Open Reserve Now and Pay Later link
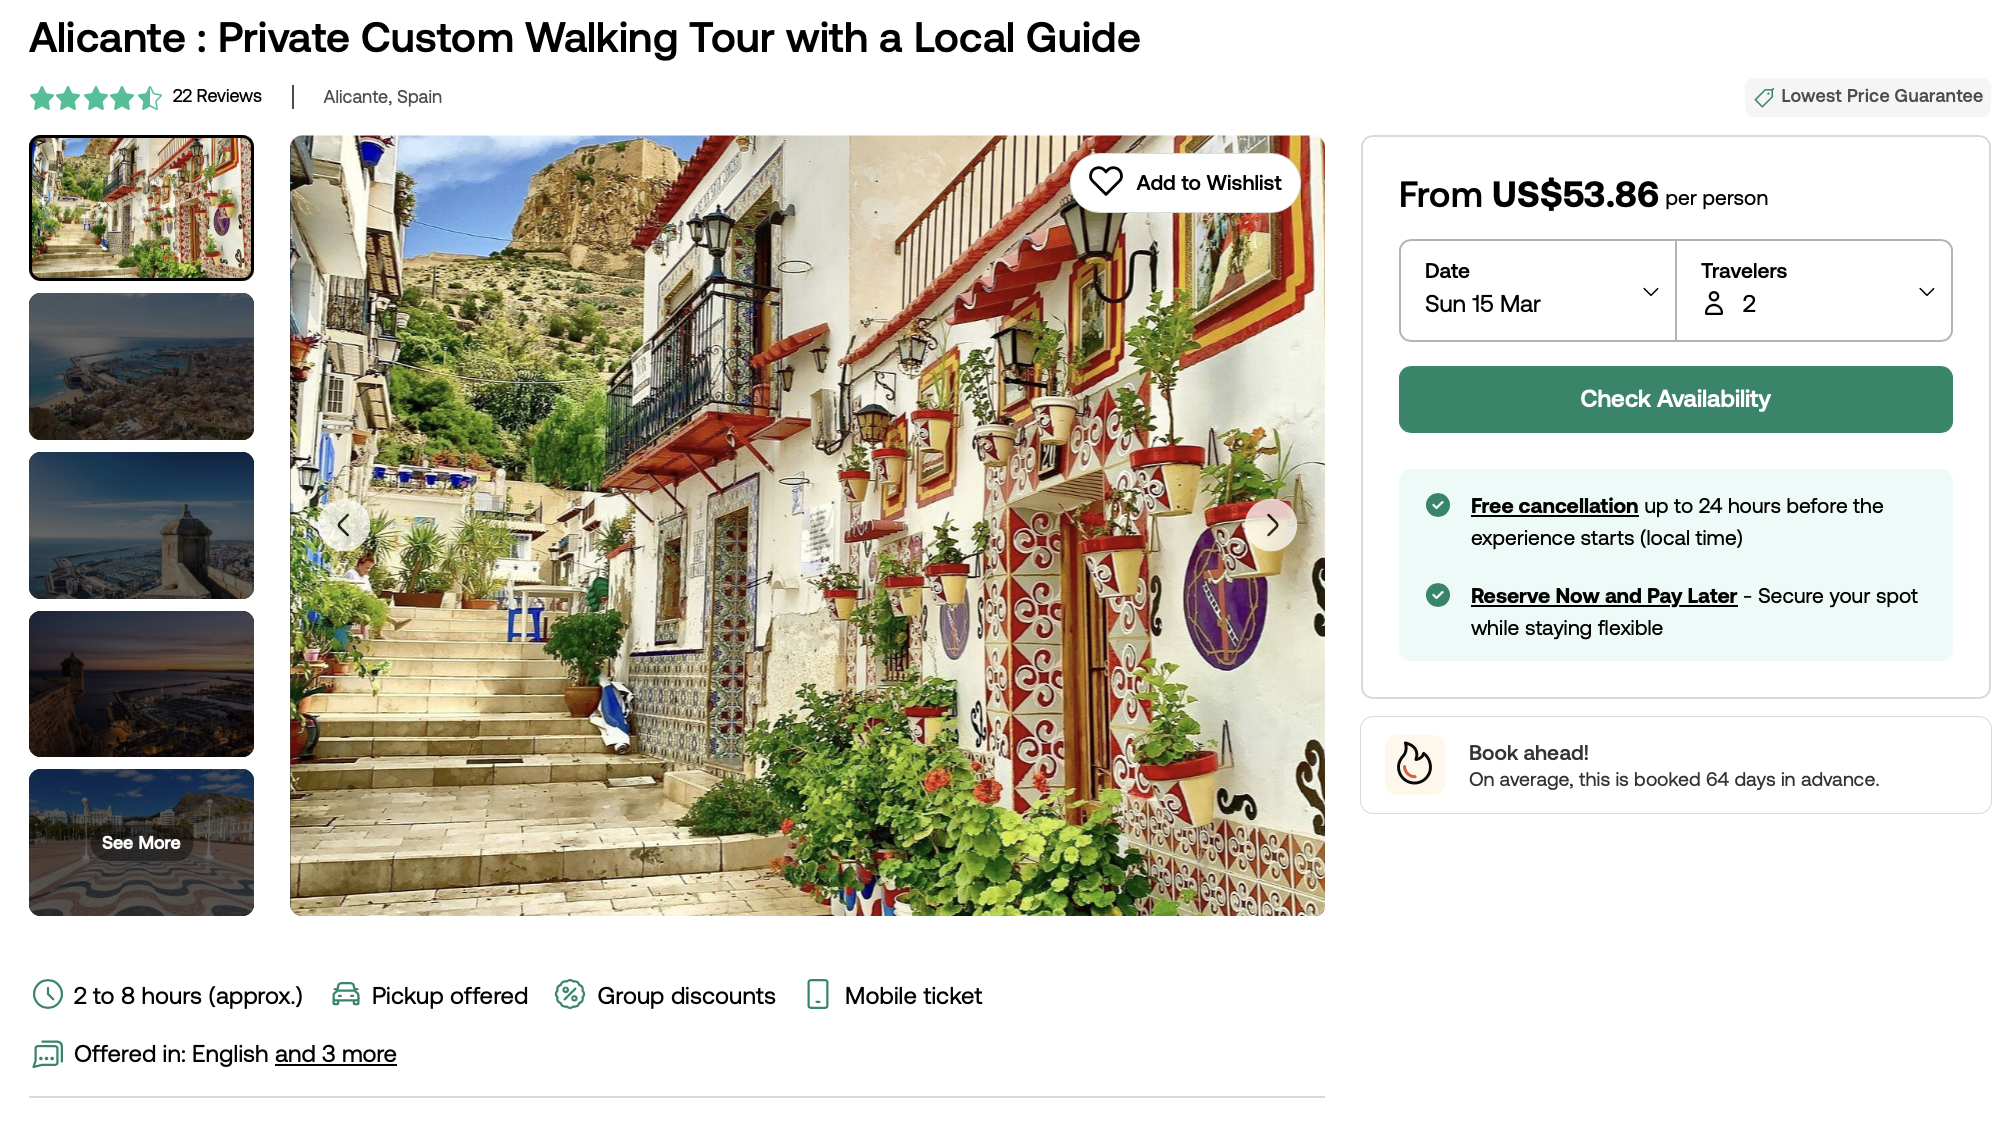This screenshot has width=2014, height=1134. (x=1604, y=596)
